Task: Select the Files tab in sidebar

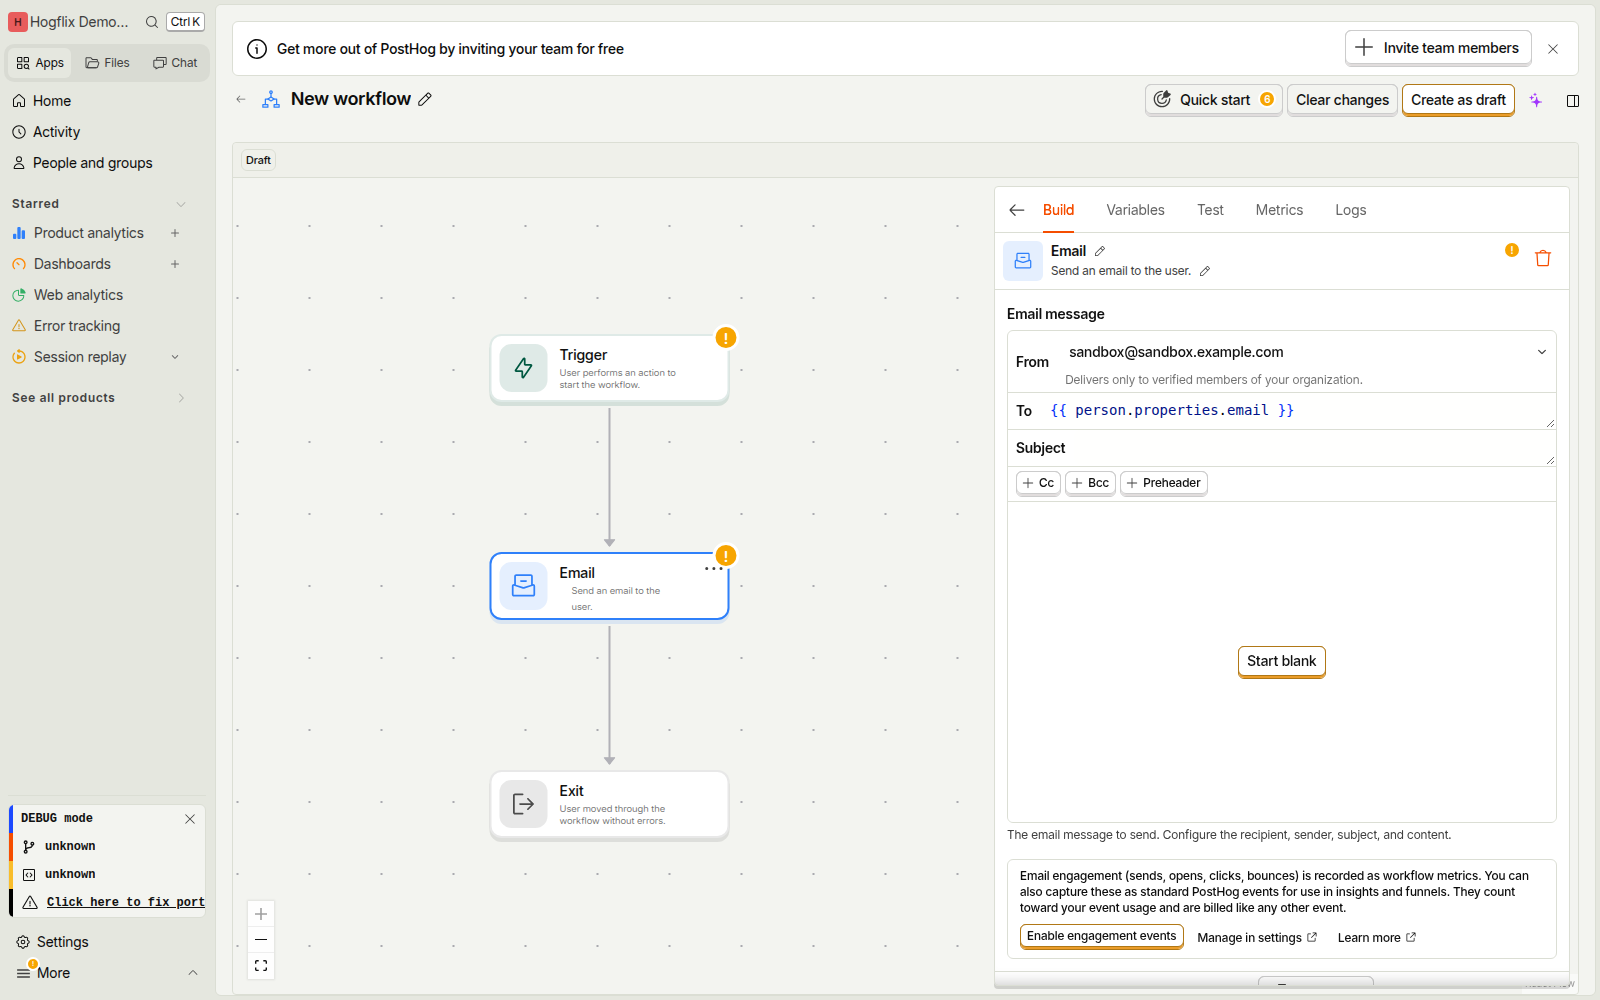Action: [108, 63]
